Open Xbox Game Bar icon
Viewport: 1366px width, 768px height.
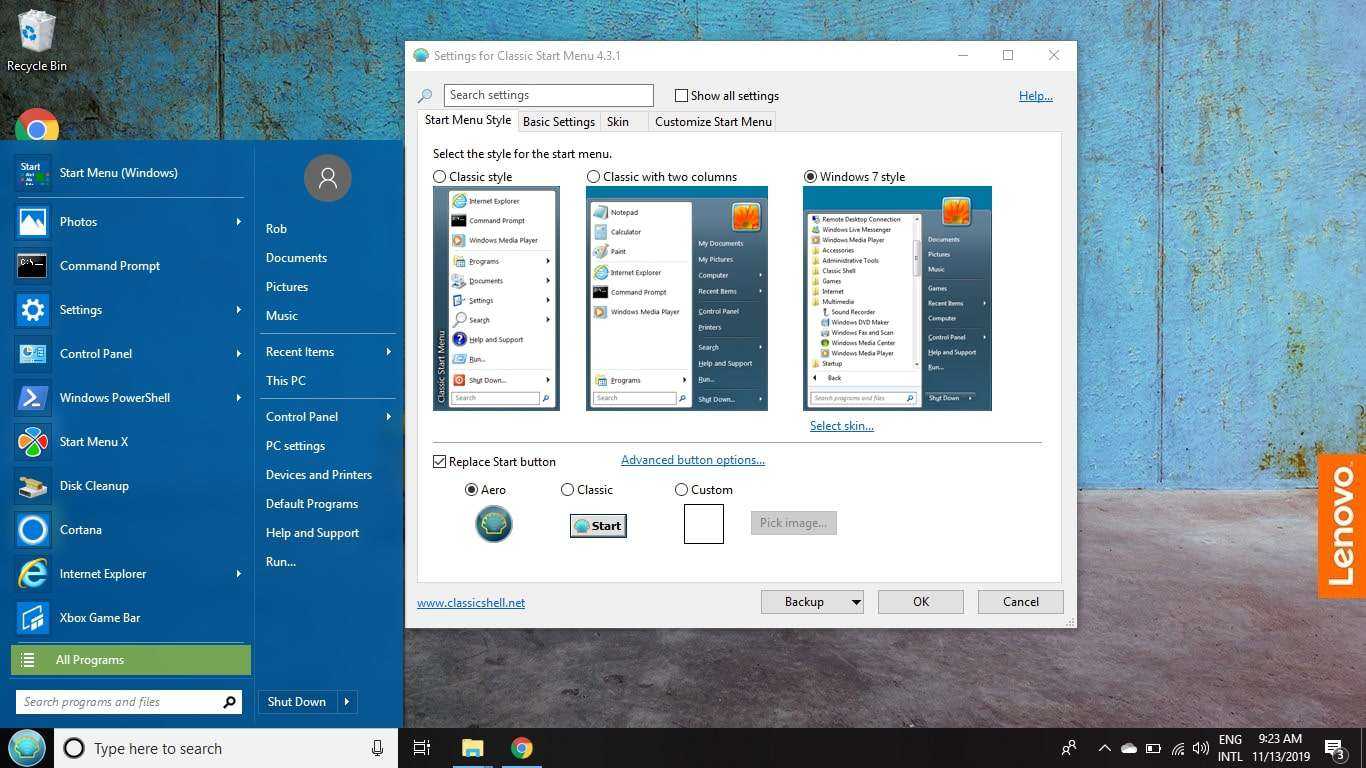[x=32, y=618]
